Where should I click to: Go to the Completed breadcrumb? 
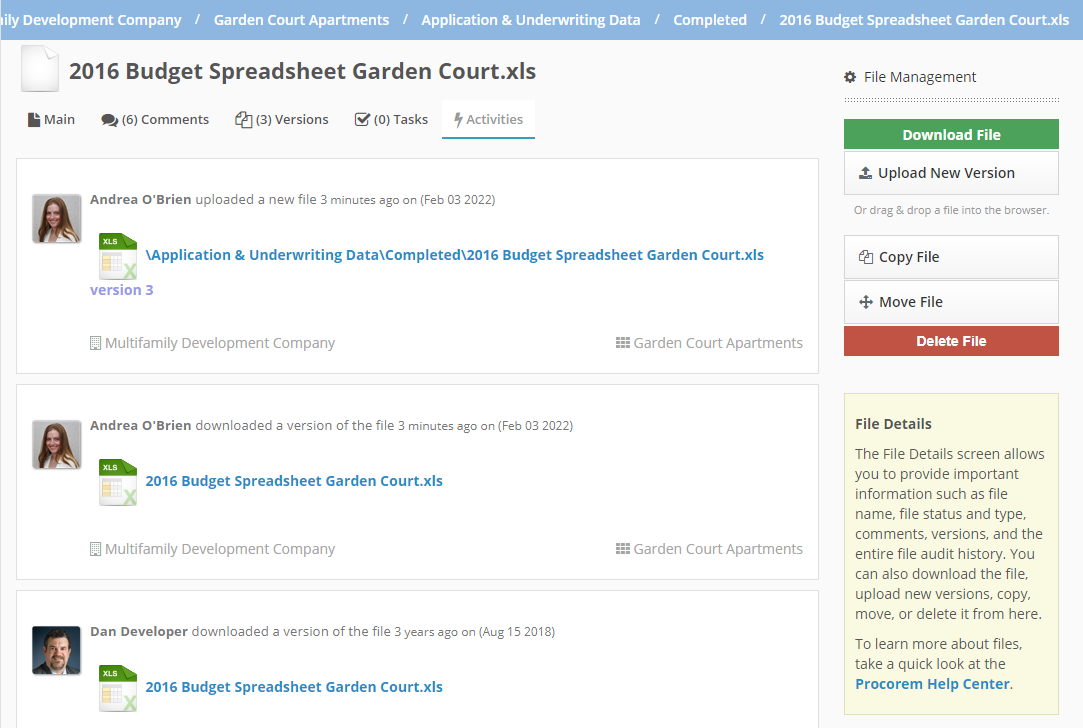(x=710, y=20)
